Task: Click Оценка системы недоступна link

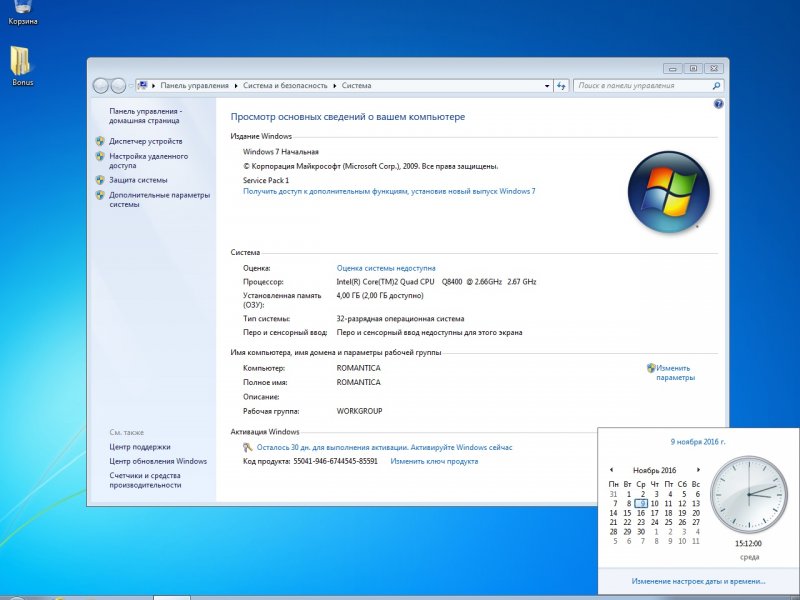Action: (x=386, y=268)
